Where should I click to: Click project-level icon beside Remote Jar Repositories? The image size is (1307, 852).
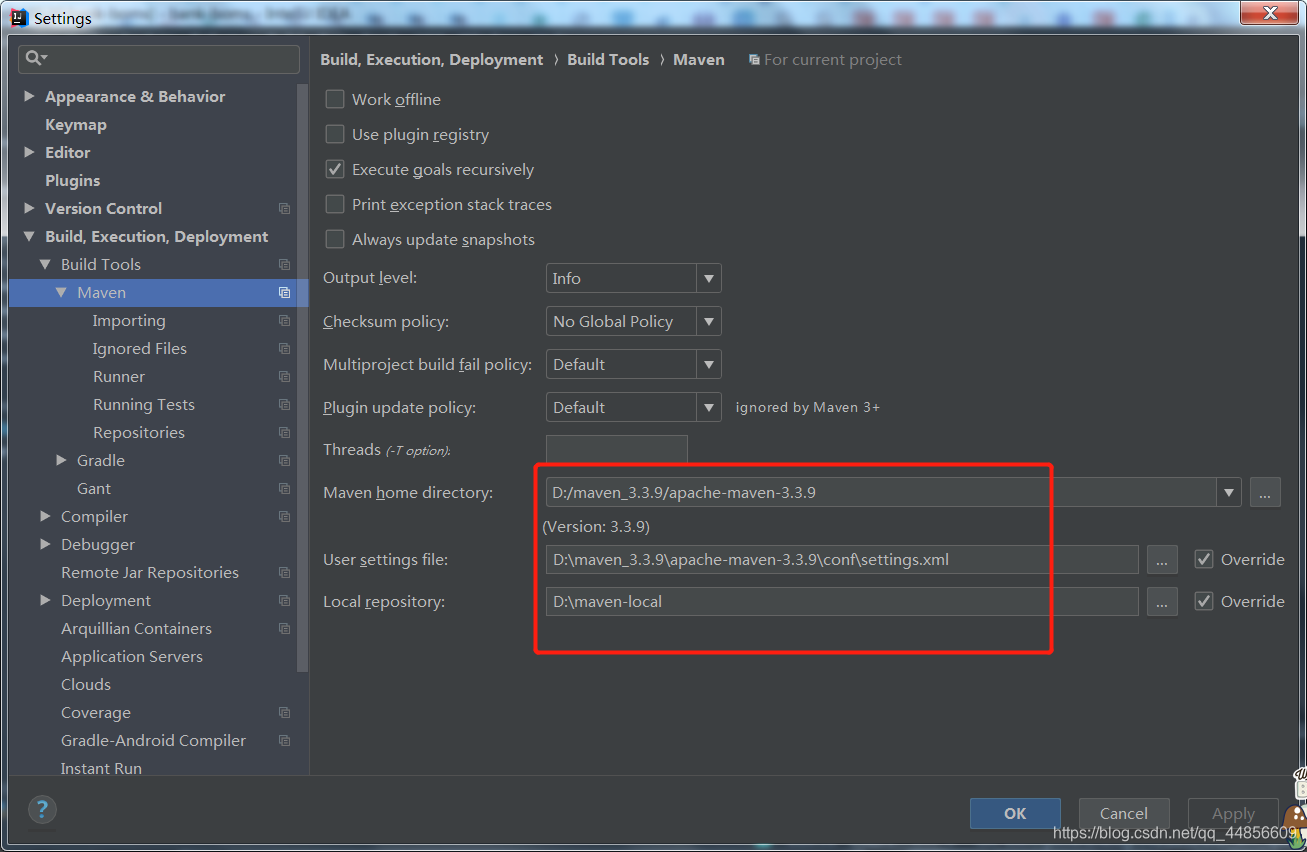coord(285,573)
